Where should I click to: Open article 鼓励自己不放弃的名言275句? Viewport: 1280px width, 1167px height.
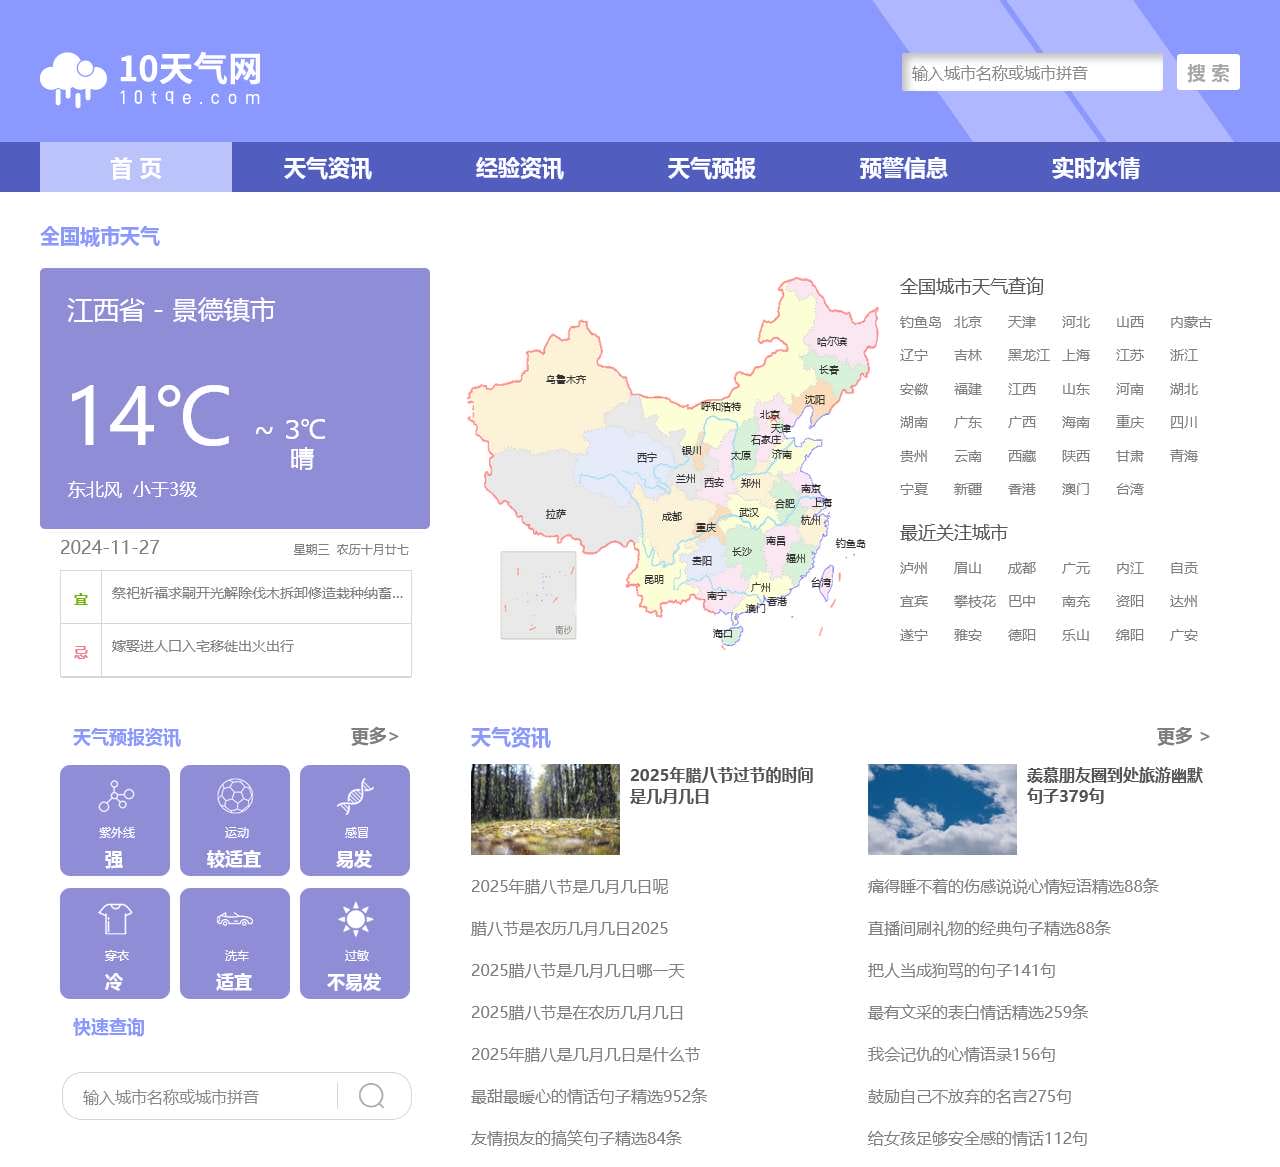point(970,1096)
